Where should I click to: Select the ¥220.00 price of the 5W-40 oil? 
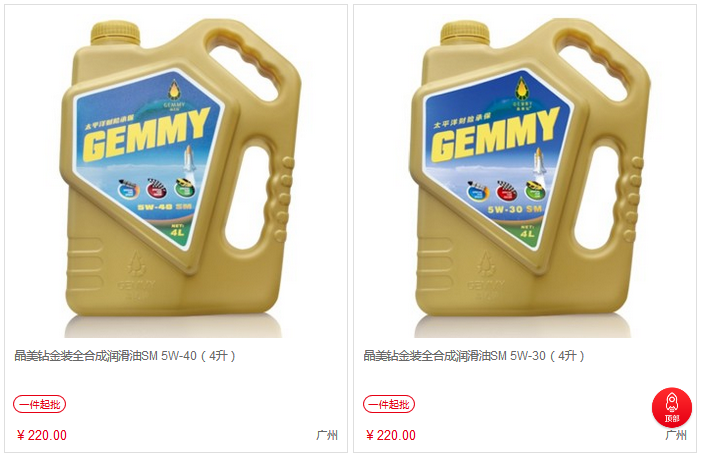[42, 435]
